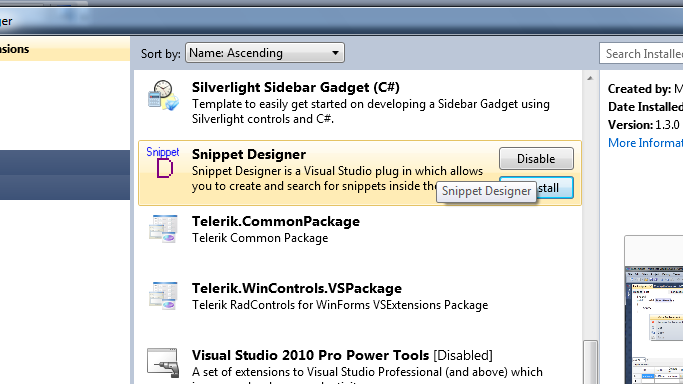This screenshot has height=384, width=683.
Task: Open the Sort by Name: Ascending dropdown
Action: click(x=265, y=53)
